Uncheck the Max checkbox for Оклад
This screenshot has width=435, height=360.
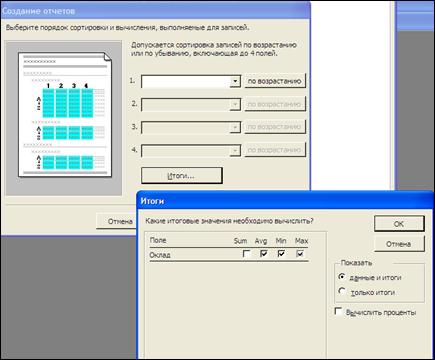[x=300, y=254]
